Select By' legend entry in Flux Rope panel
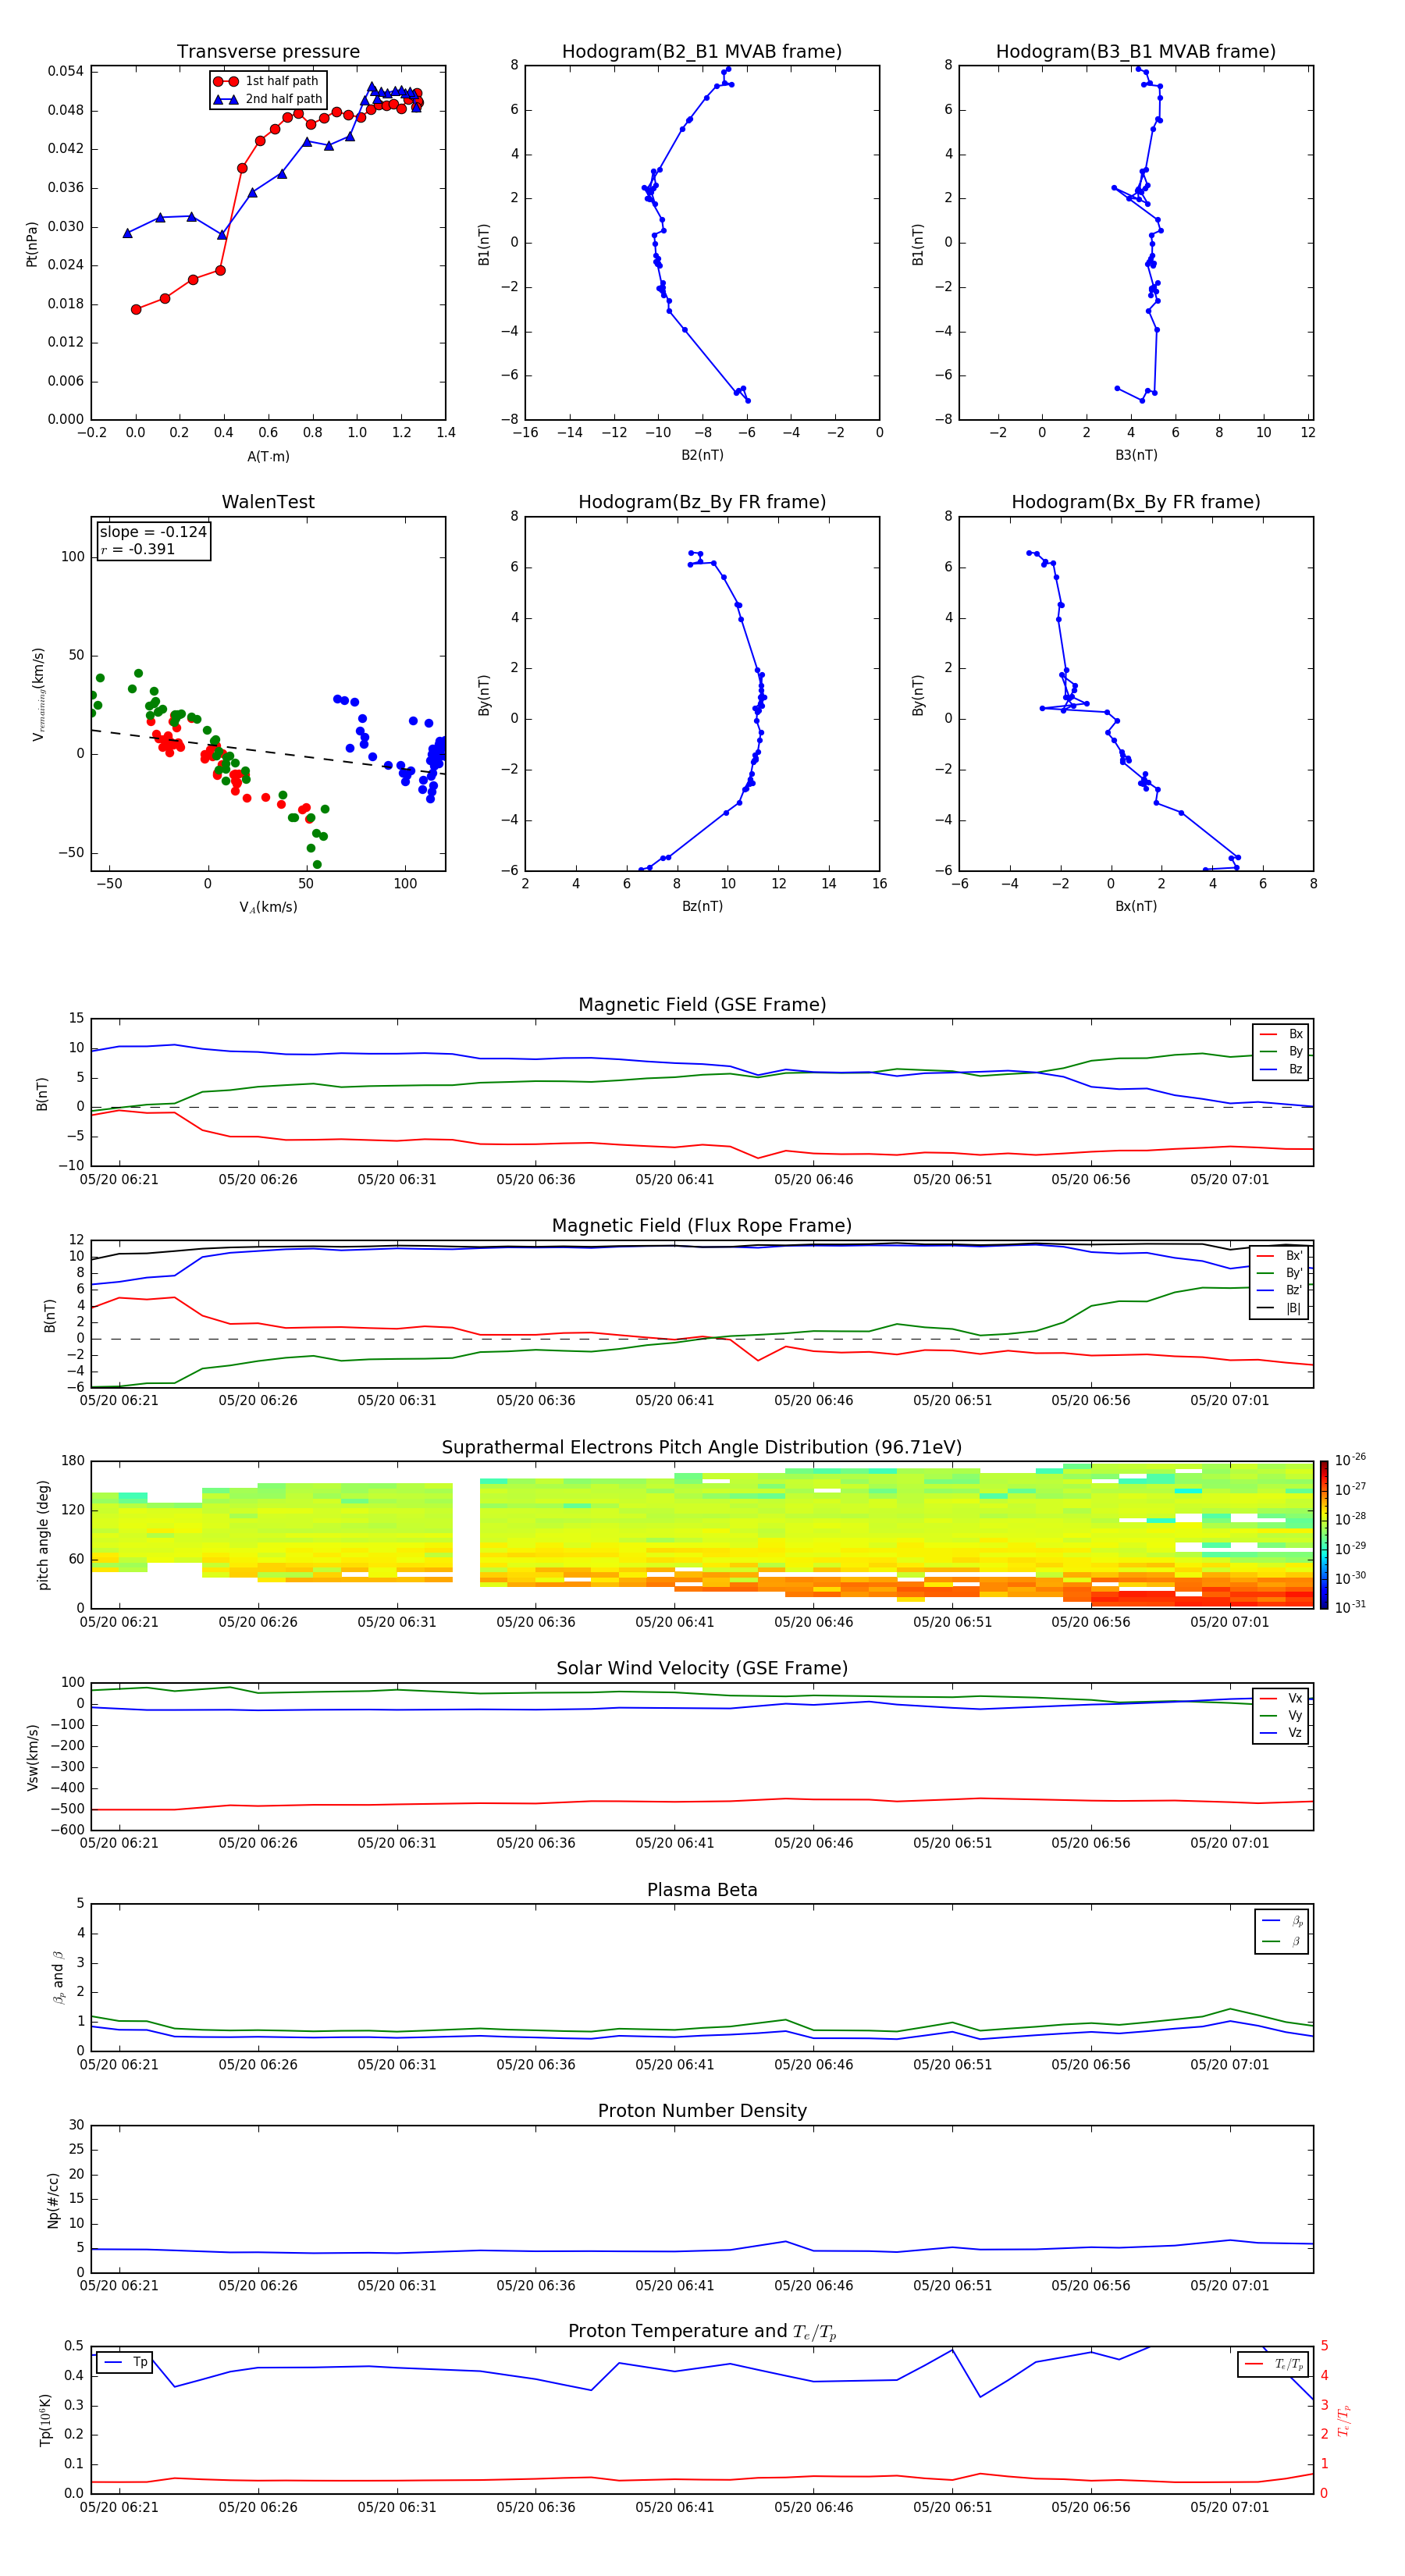1405x2576 pixels. coord(1280,1273)
